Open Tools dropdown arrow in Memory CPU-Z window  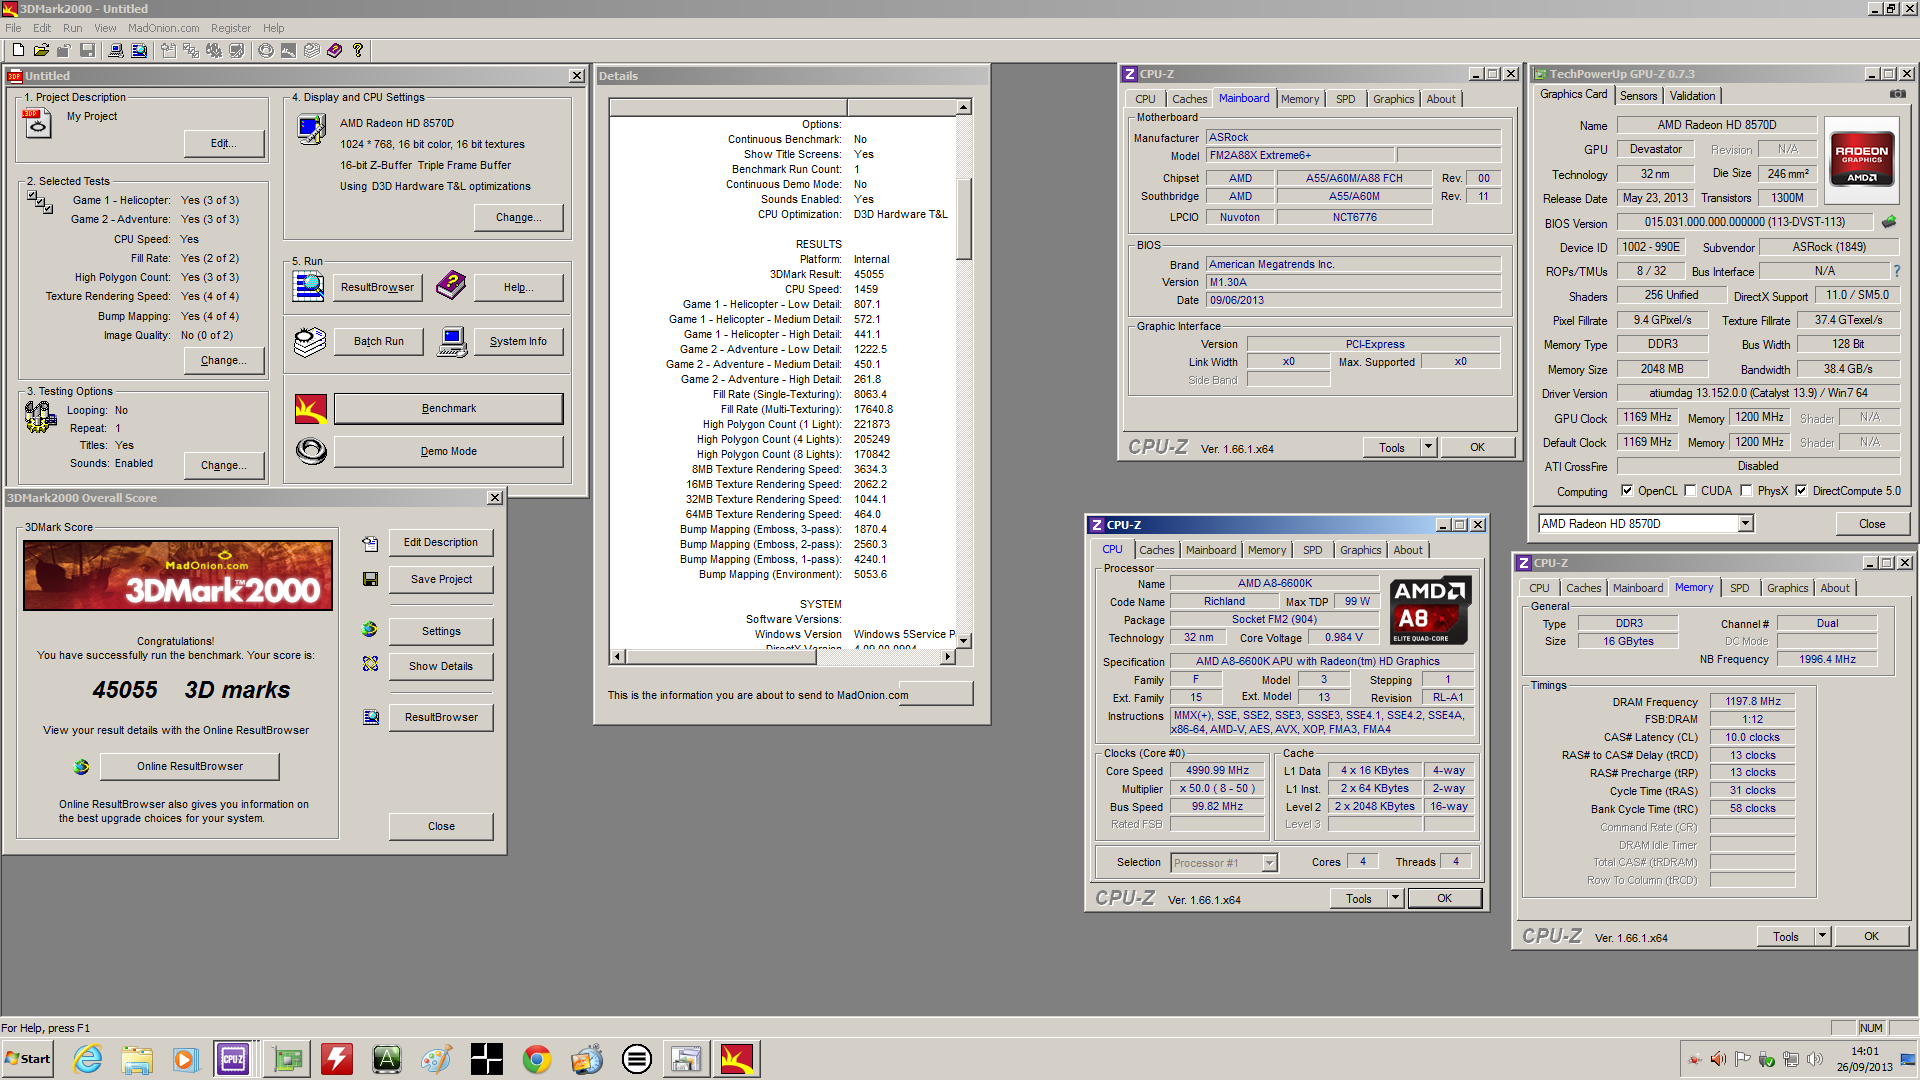[1822, 937]
